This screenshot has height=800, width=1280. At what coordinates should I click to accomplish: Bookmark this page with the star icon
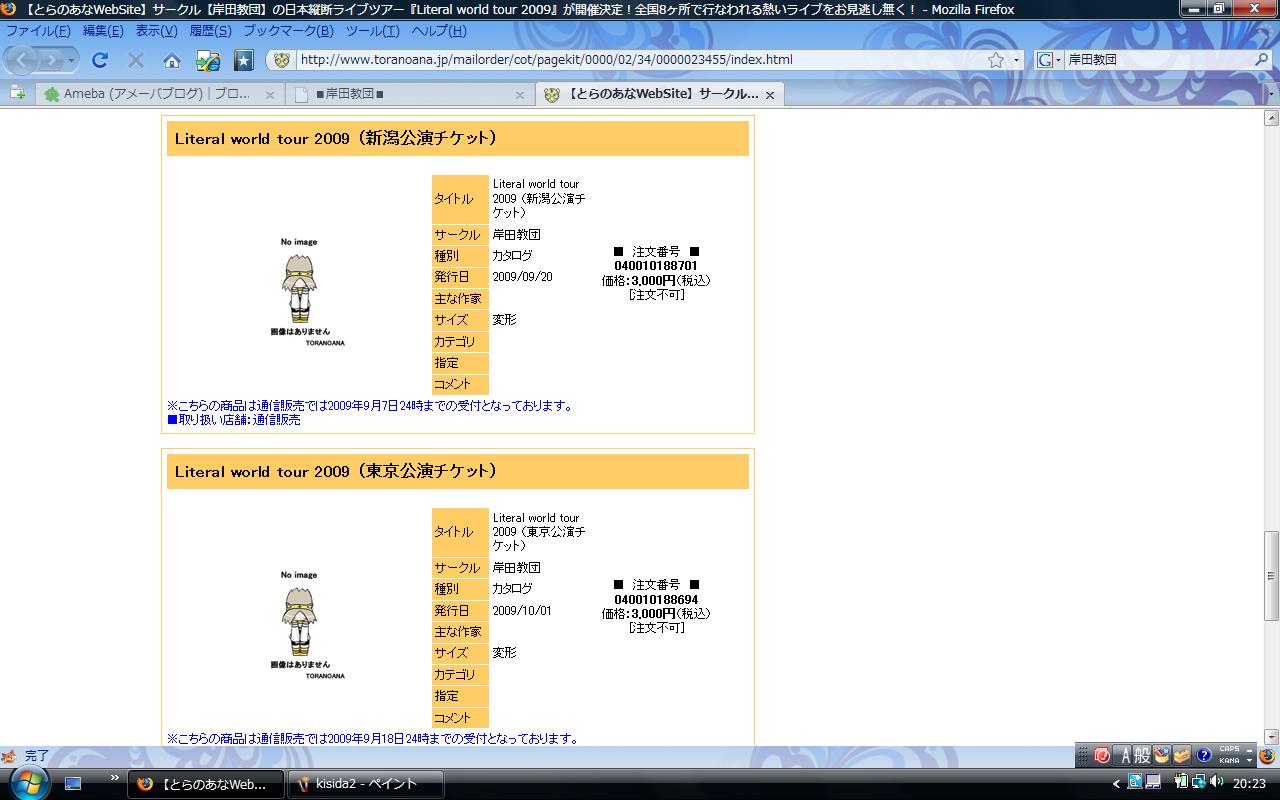(x=995, y=60)
